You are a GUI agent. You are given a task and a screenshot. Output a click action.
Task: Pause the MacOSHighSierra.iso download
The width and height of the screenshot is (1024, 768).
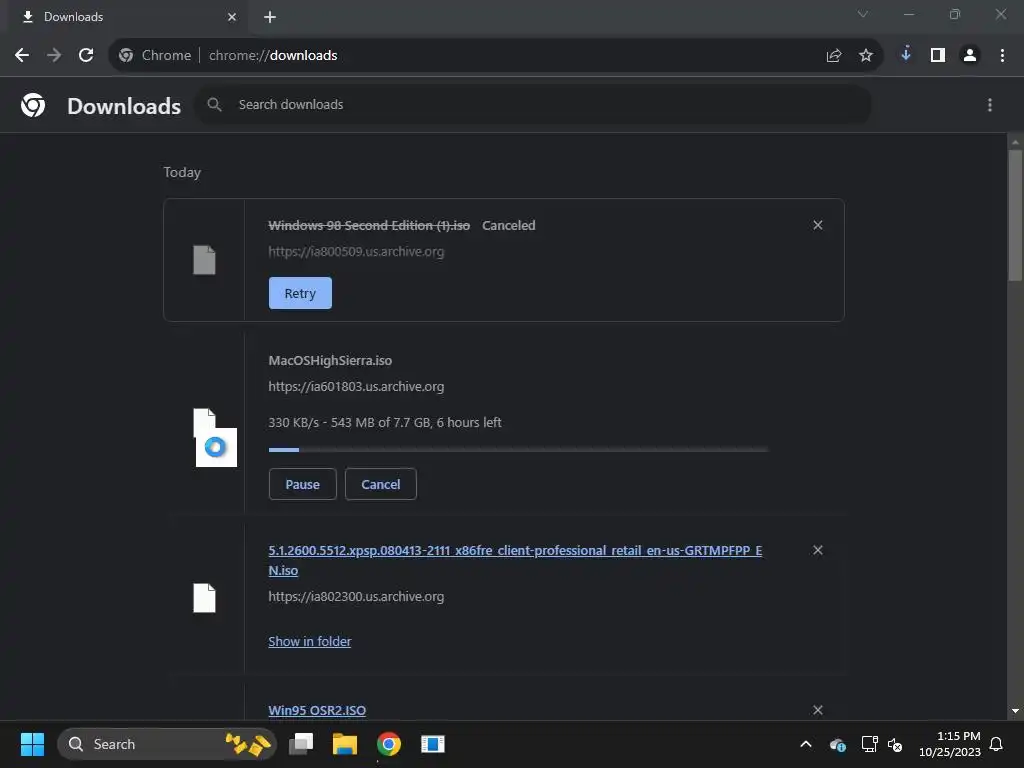click(302, 484)
